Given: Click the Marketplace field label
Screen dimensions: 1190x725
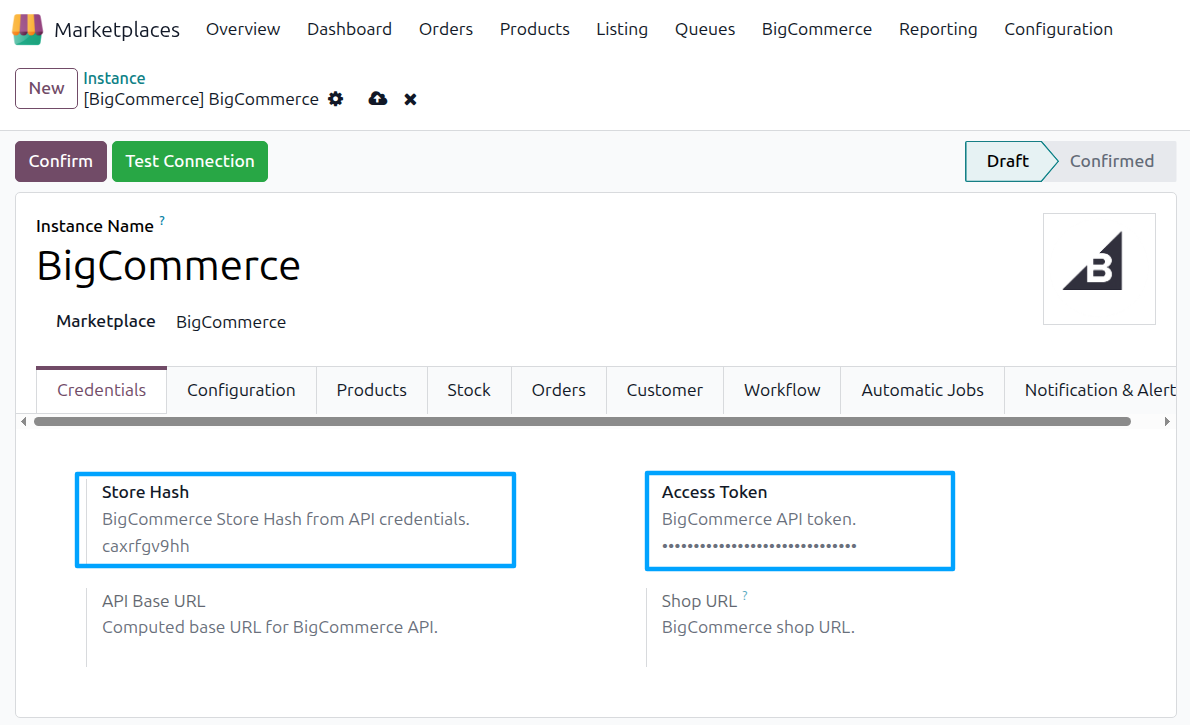Looking at the screenshot, I should coord(105,321).
